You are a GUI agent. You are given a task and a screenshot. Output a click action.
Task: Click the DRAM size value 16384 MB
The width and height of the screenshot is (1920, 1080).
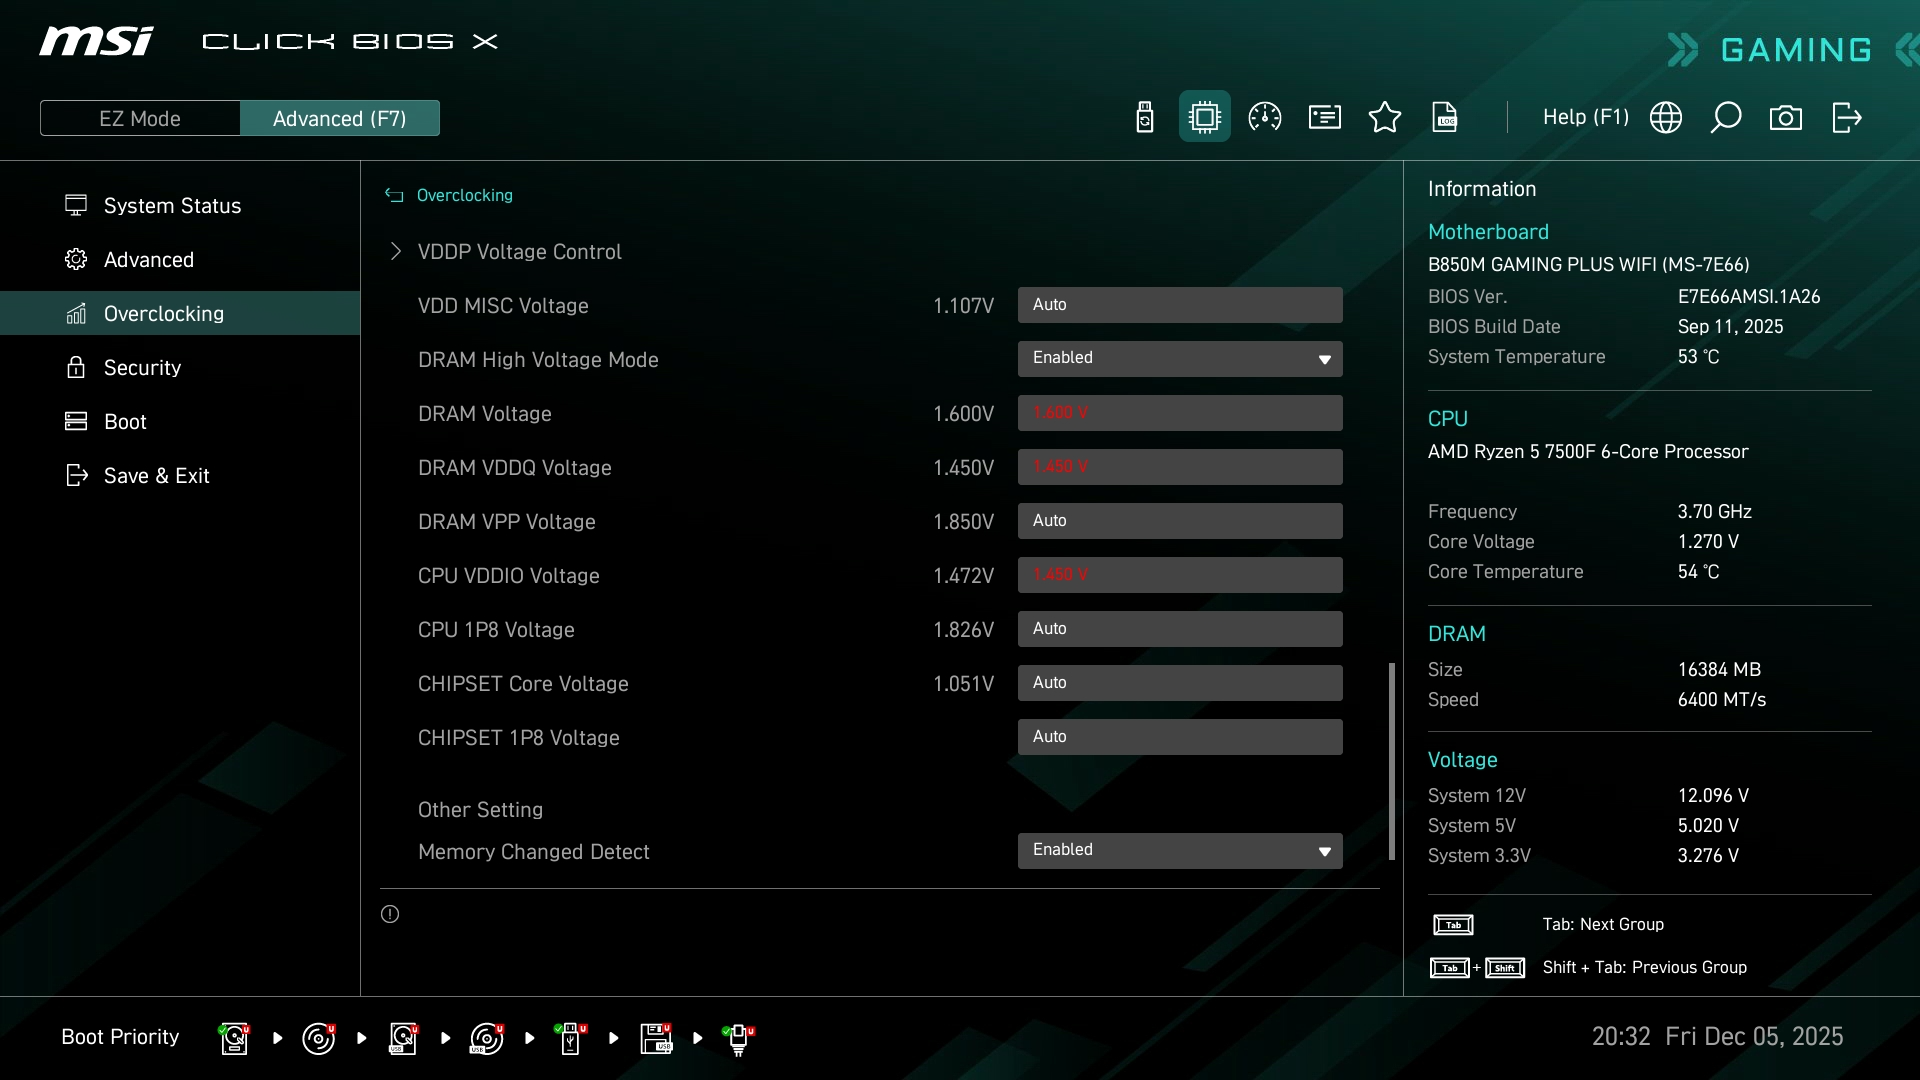click(x=1719, y=670)
